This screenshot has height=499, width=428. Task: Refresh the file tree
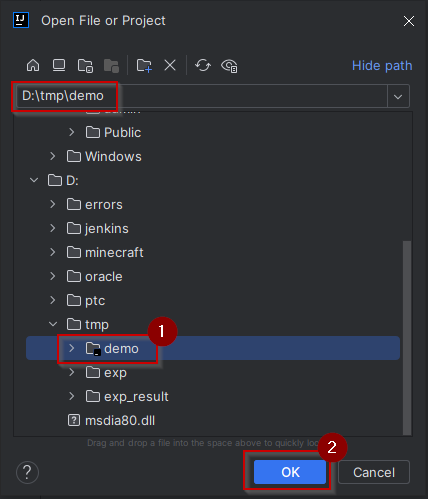(203, 65)
